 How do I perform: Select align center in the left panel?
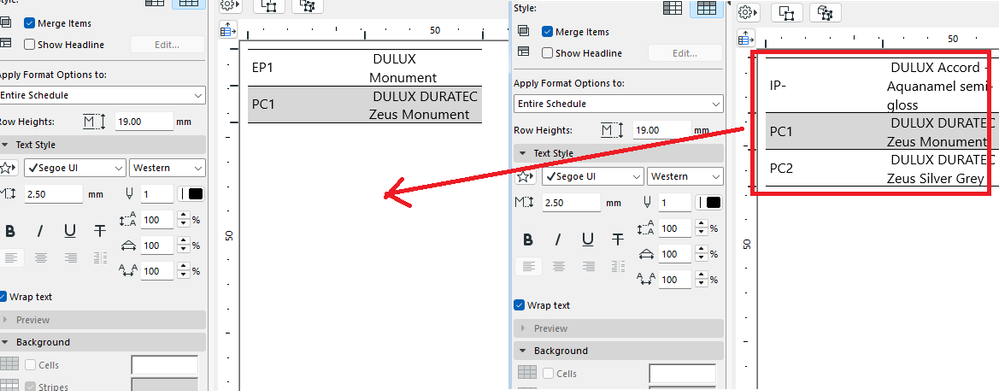[41, 258]
